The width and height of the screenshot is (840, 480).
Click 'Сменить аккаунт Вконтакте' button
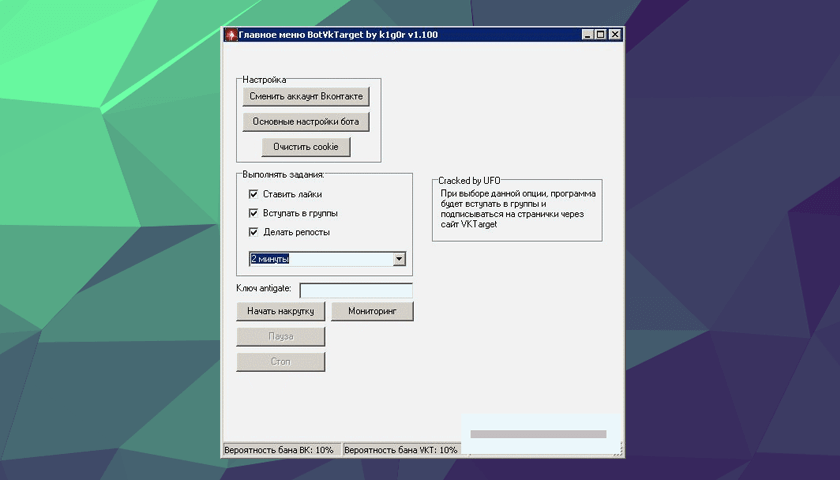click(x=306, y=96)
